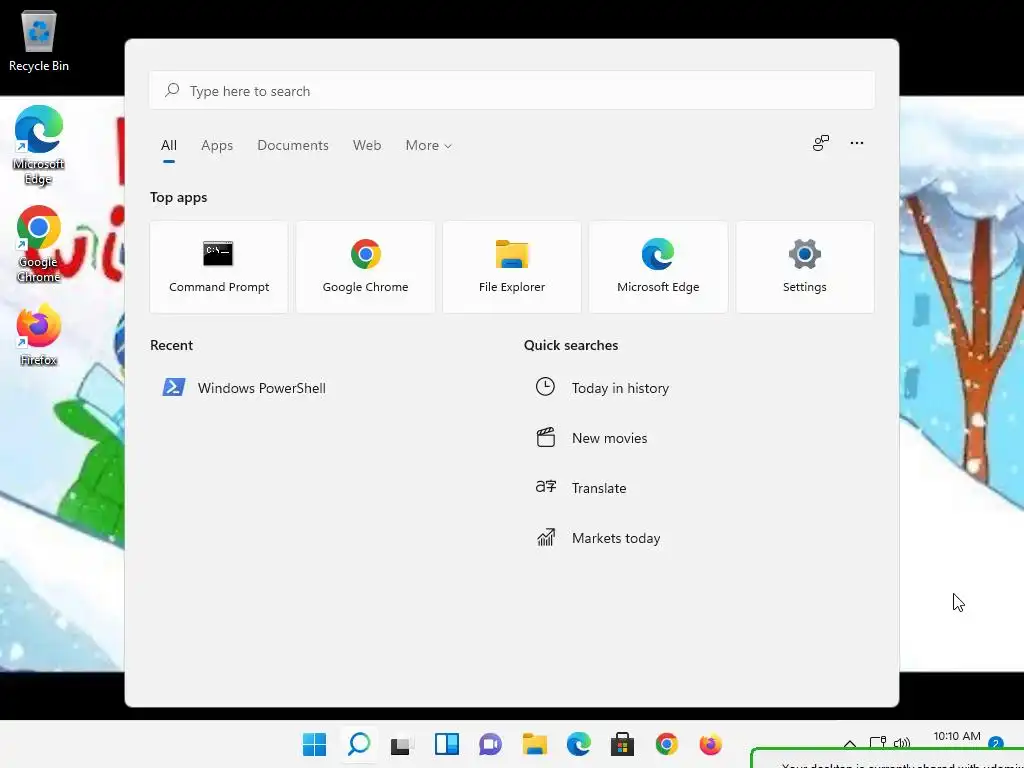The image size is (1024, 768).
Task: Open Microsoft Edge desktop shortcut
Action: coord(39,145)
